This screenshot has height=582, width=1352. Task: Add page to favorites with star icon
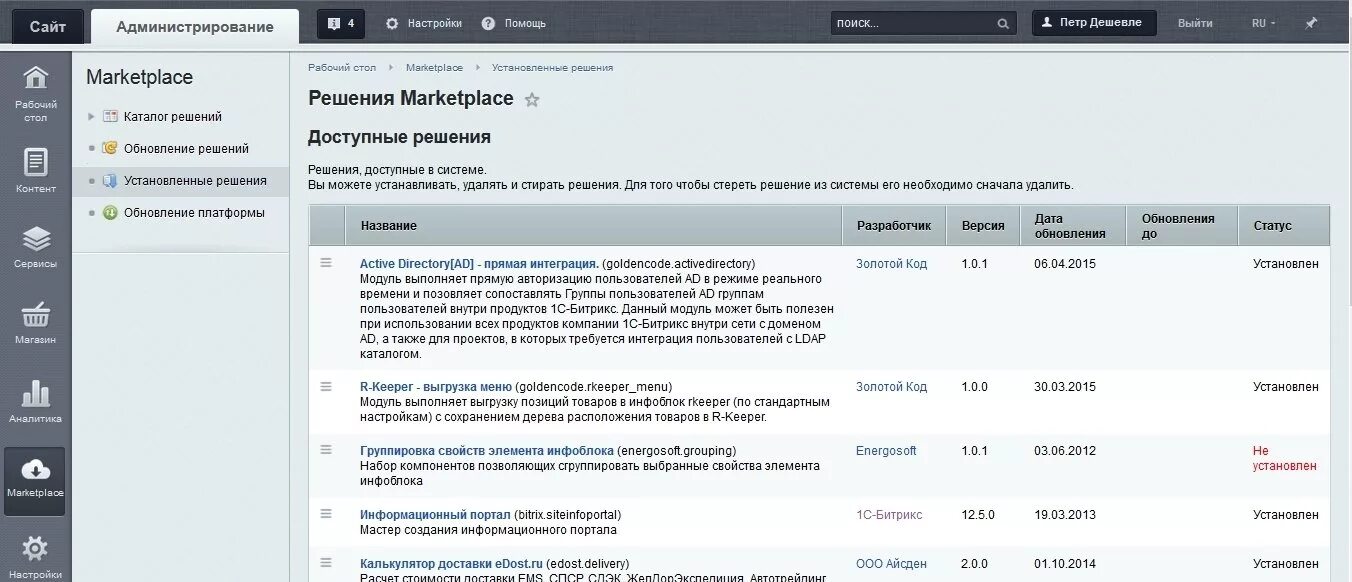pos(532,100)
